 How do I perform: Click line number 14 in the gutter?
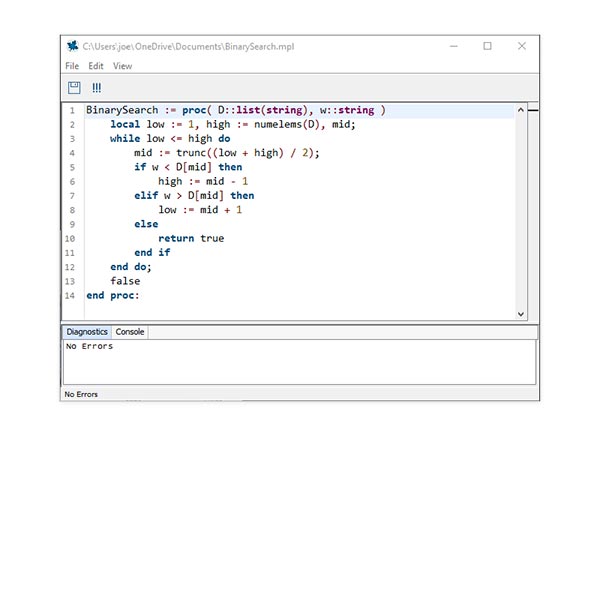coord(69,296)
